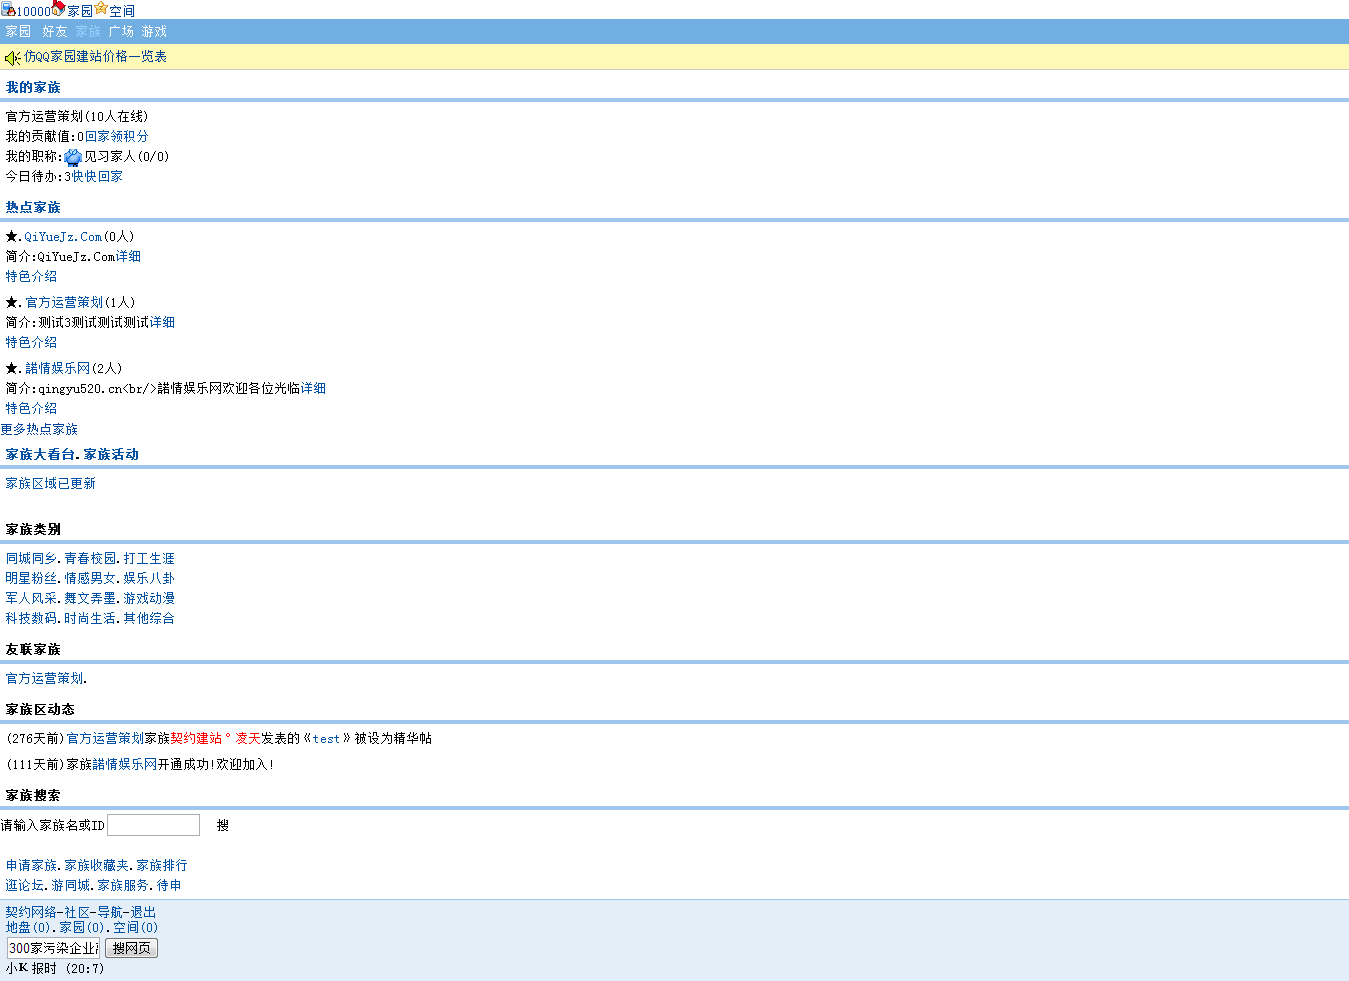Focus the family name or ID search field
Viewport: 1349px width, 981px height.
(x=153, y=825)
